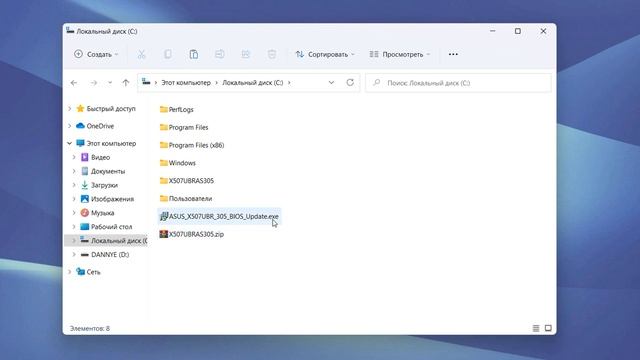Click the Сеть network icon
The width and height of the screenshot is (640, 360).
coord(80,271)
